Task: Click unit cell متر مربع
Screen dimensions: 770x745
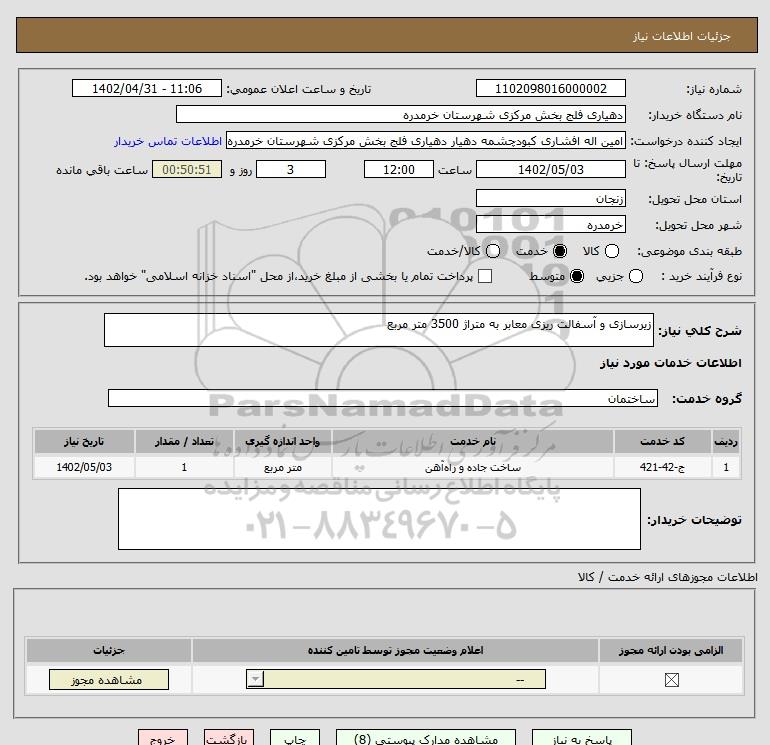Action: [x=282, y=467]
